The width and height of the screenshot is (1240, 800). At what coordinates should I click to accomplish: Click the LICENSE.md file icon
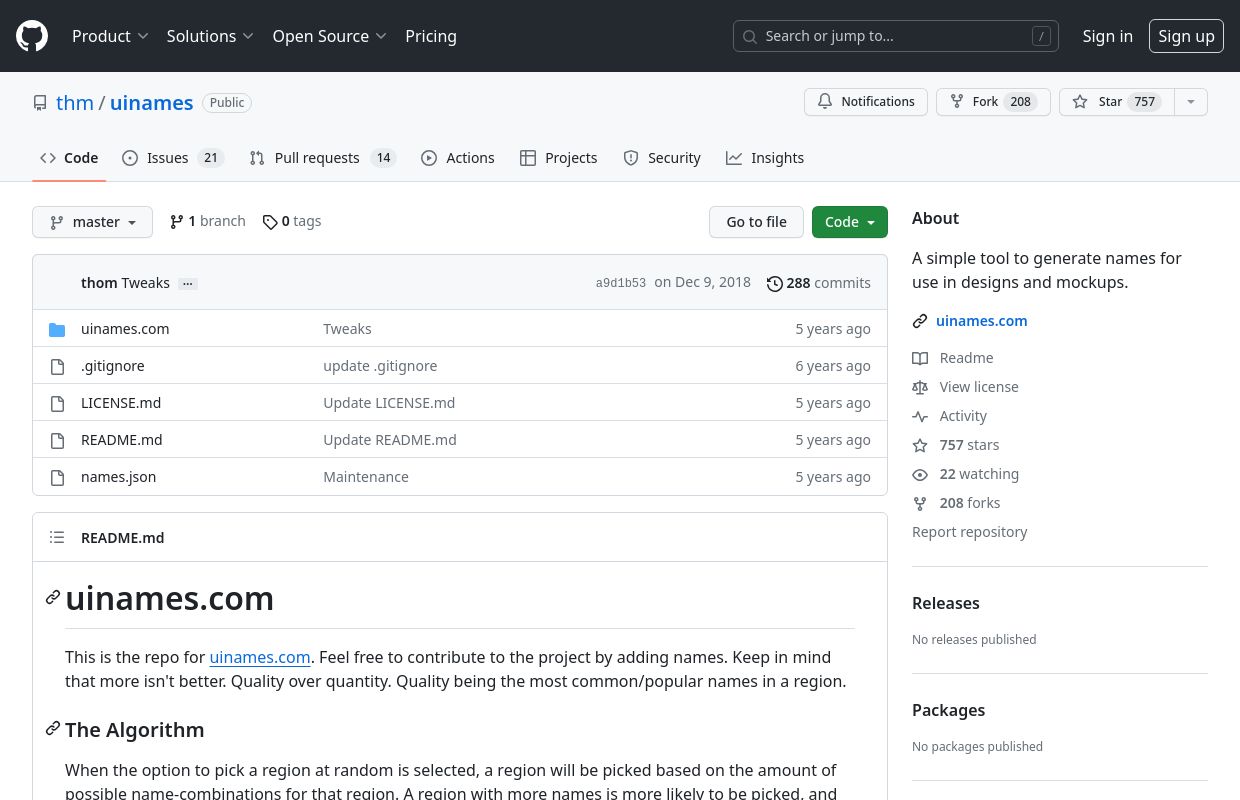[x=57, y=403]
